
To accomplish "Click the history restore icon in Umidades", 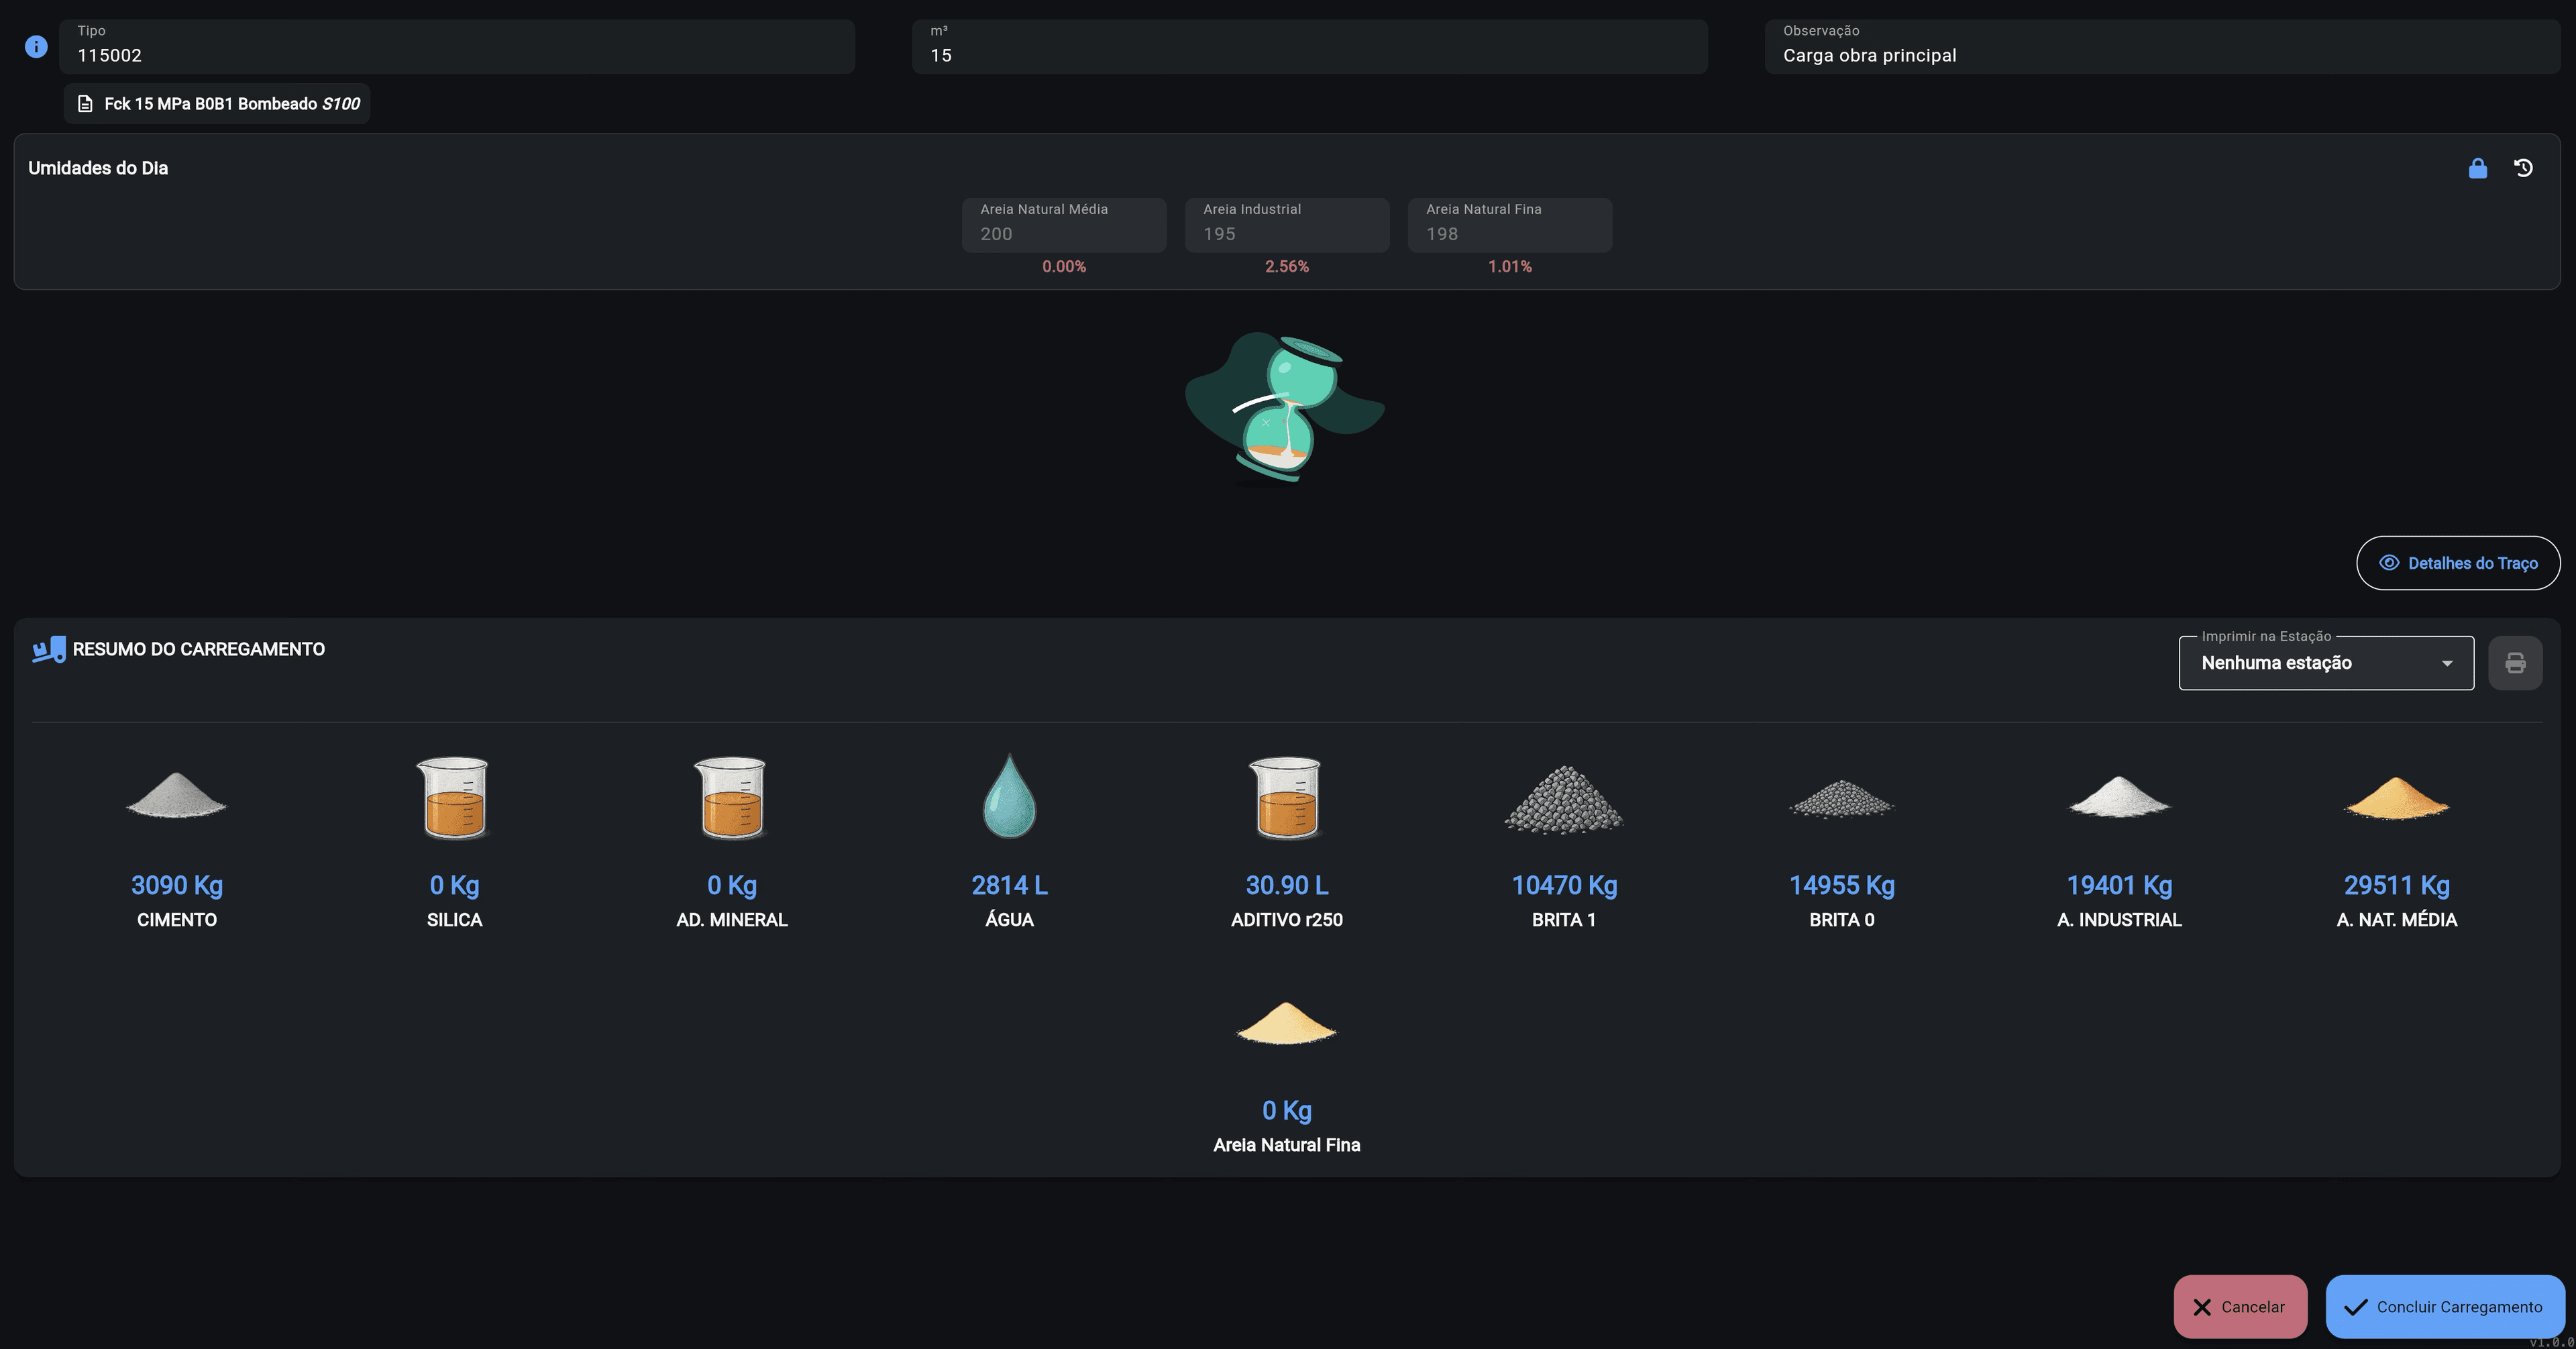I will click(x=2523, y=168).
